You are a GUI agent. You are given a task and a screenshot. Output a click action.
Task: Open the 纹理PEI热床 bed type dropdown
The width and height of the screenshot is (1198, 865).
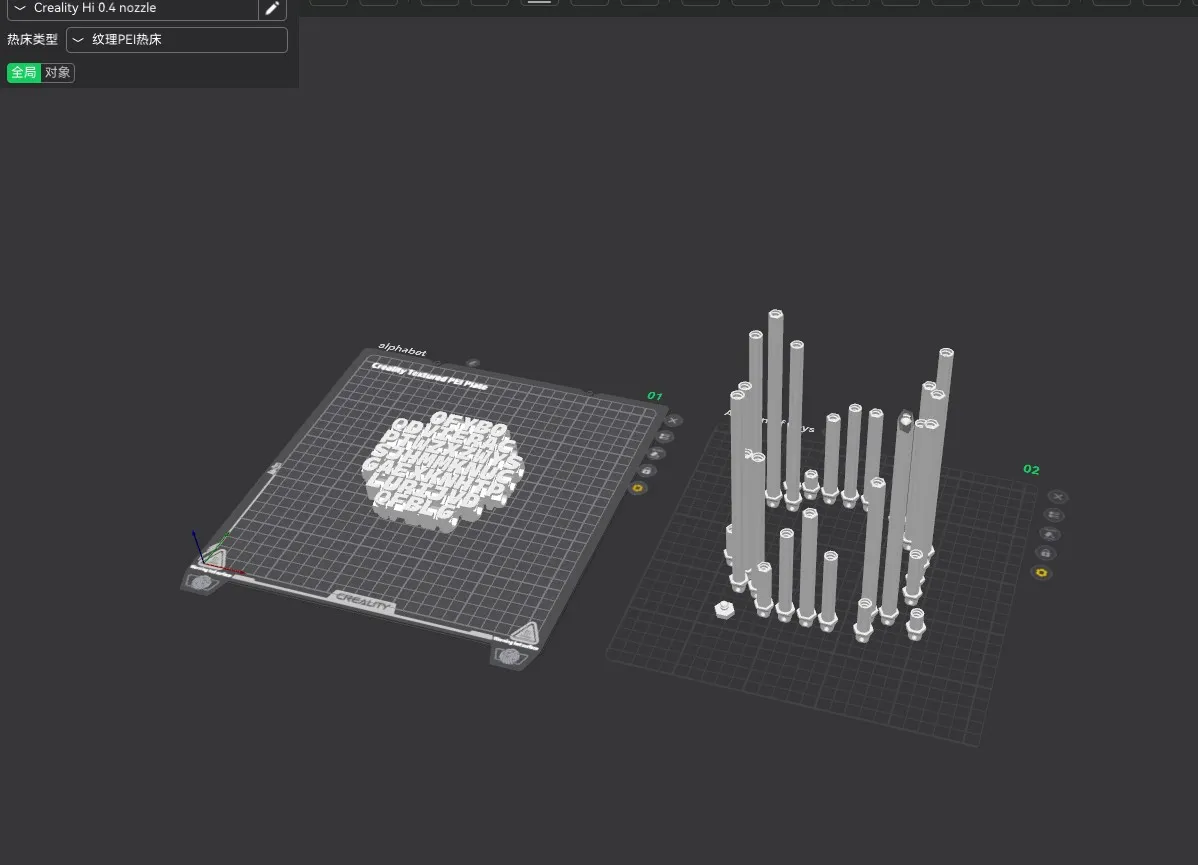click(x=176, y=40)
